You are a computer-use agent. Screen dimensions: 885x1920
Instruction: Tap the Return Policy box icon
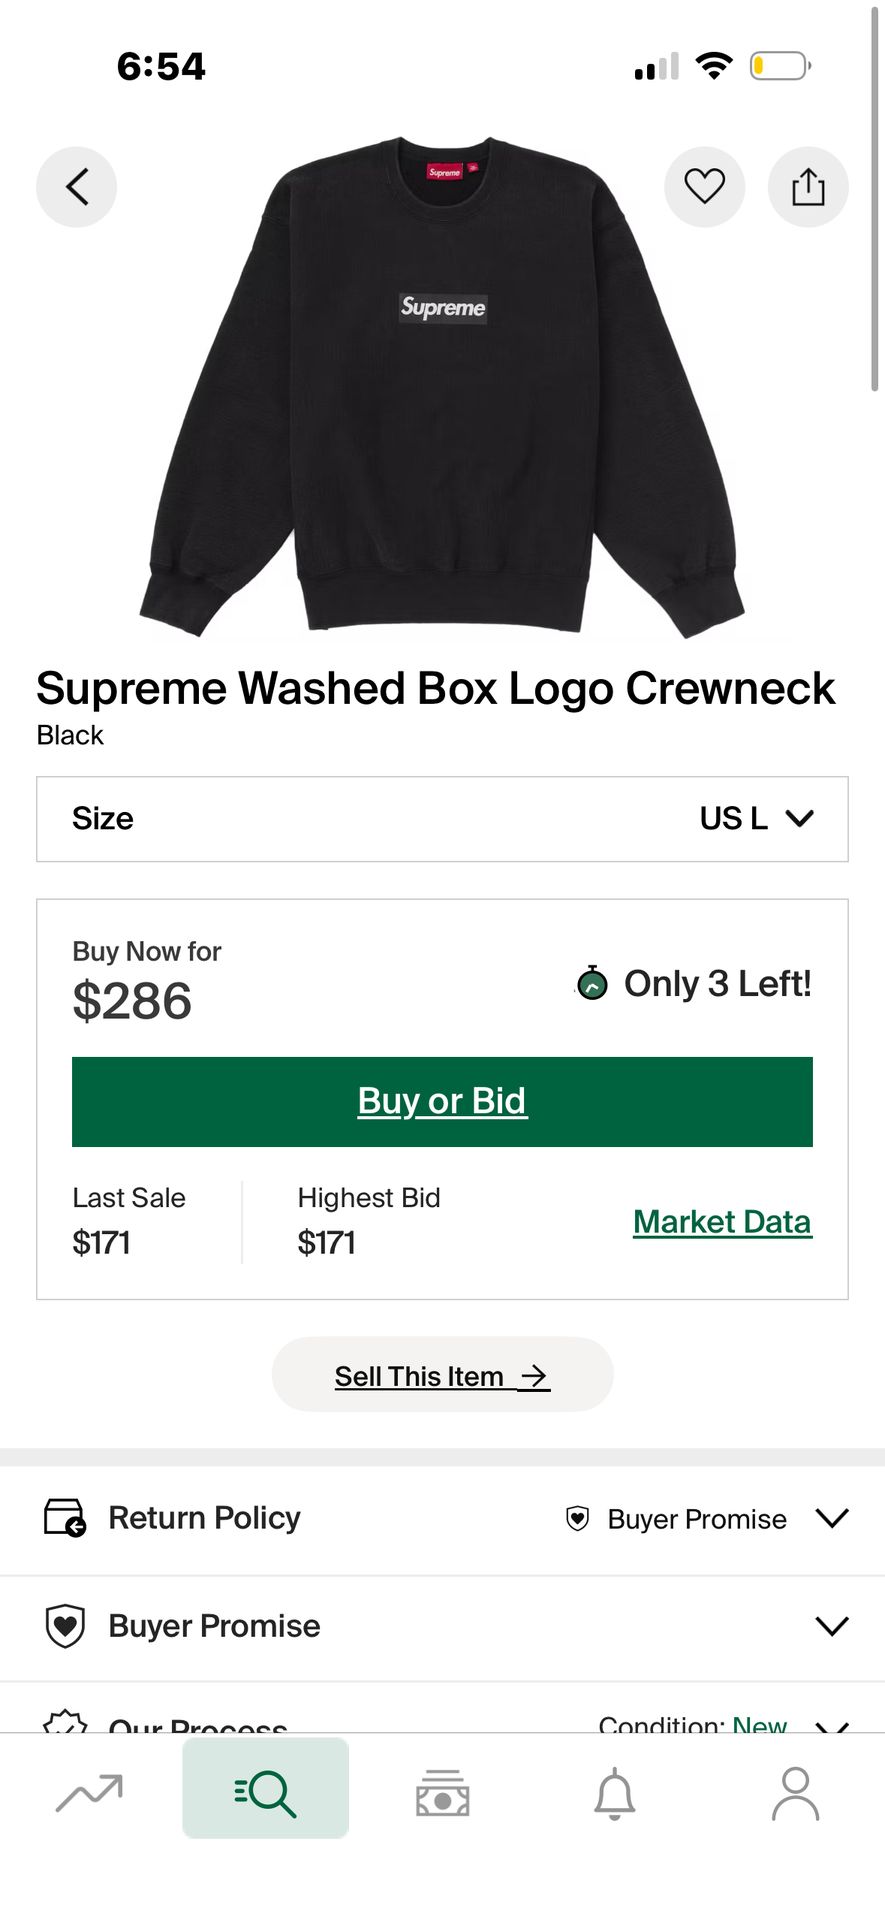pos(65,1518)
